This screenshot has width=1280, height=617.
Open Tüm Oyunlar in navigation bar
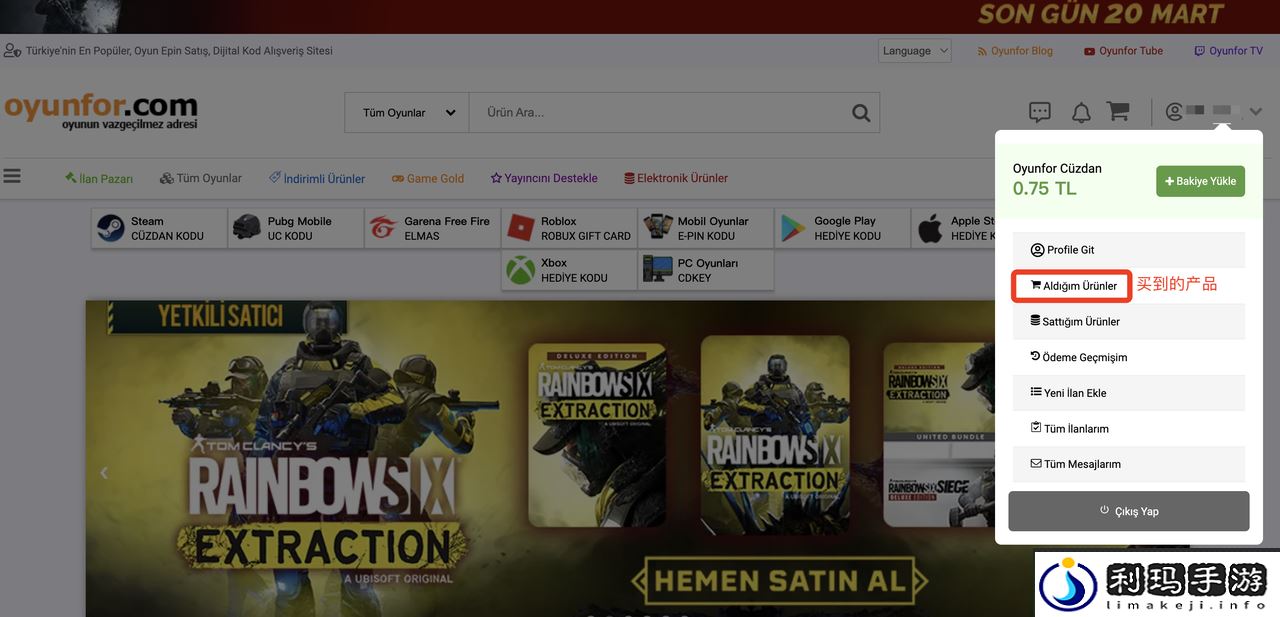(201, 178)
